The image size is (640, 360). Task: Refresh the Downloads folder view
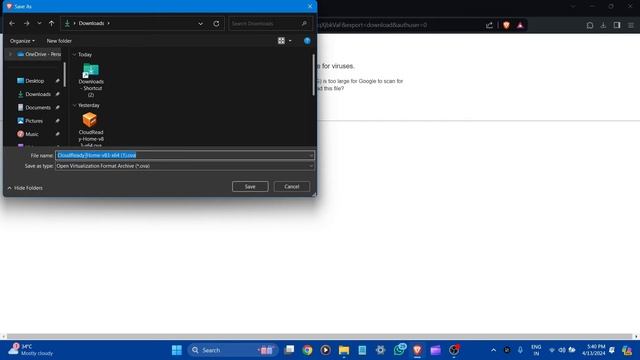[216, 24]
